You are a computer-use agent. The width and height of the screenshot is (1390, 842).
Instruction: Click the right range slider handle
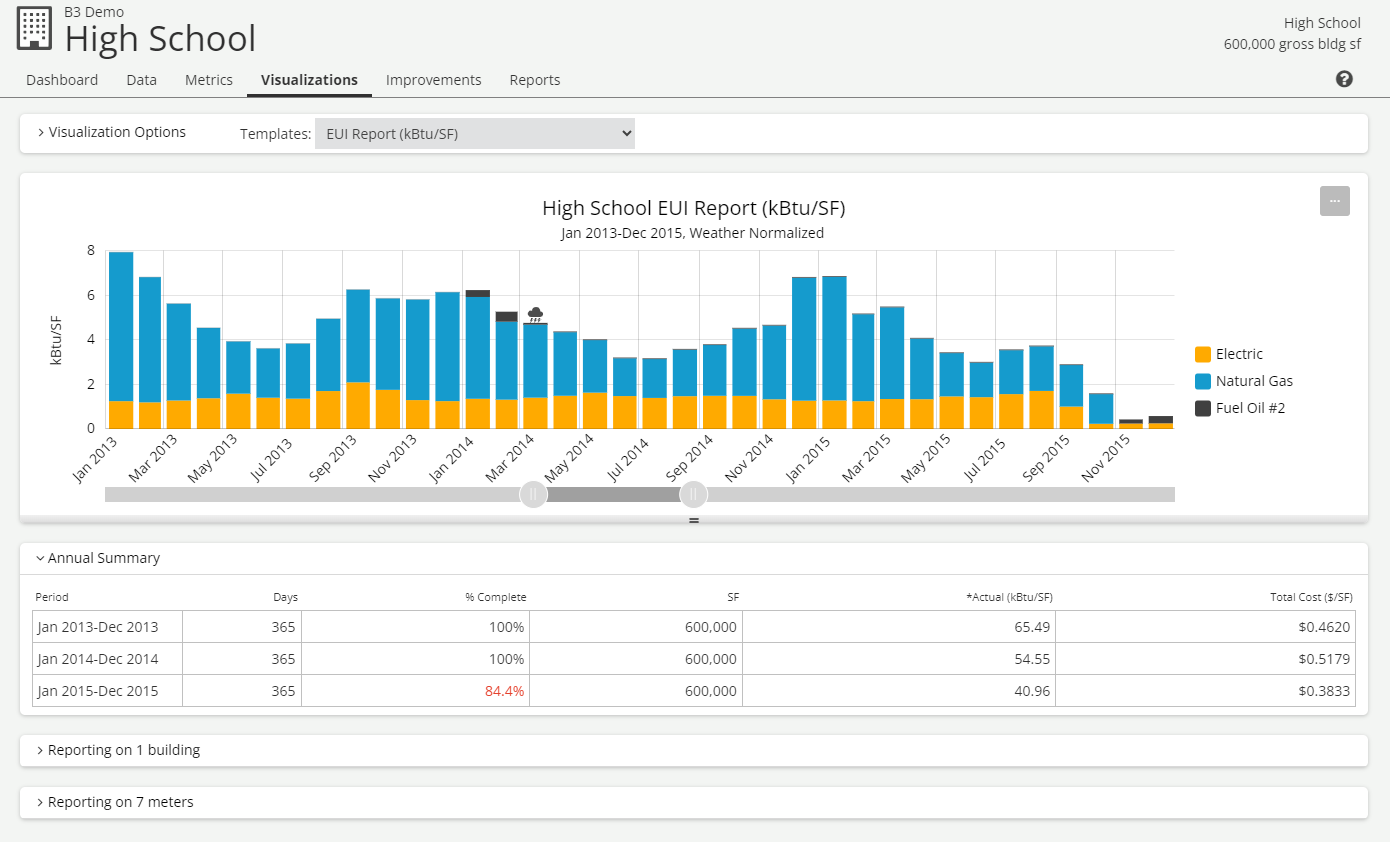click(x=693, y=494)
